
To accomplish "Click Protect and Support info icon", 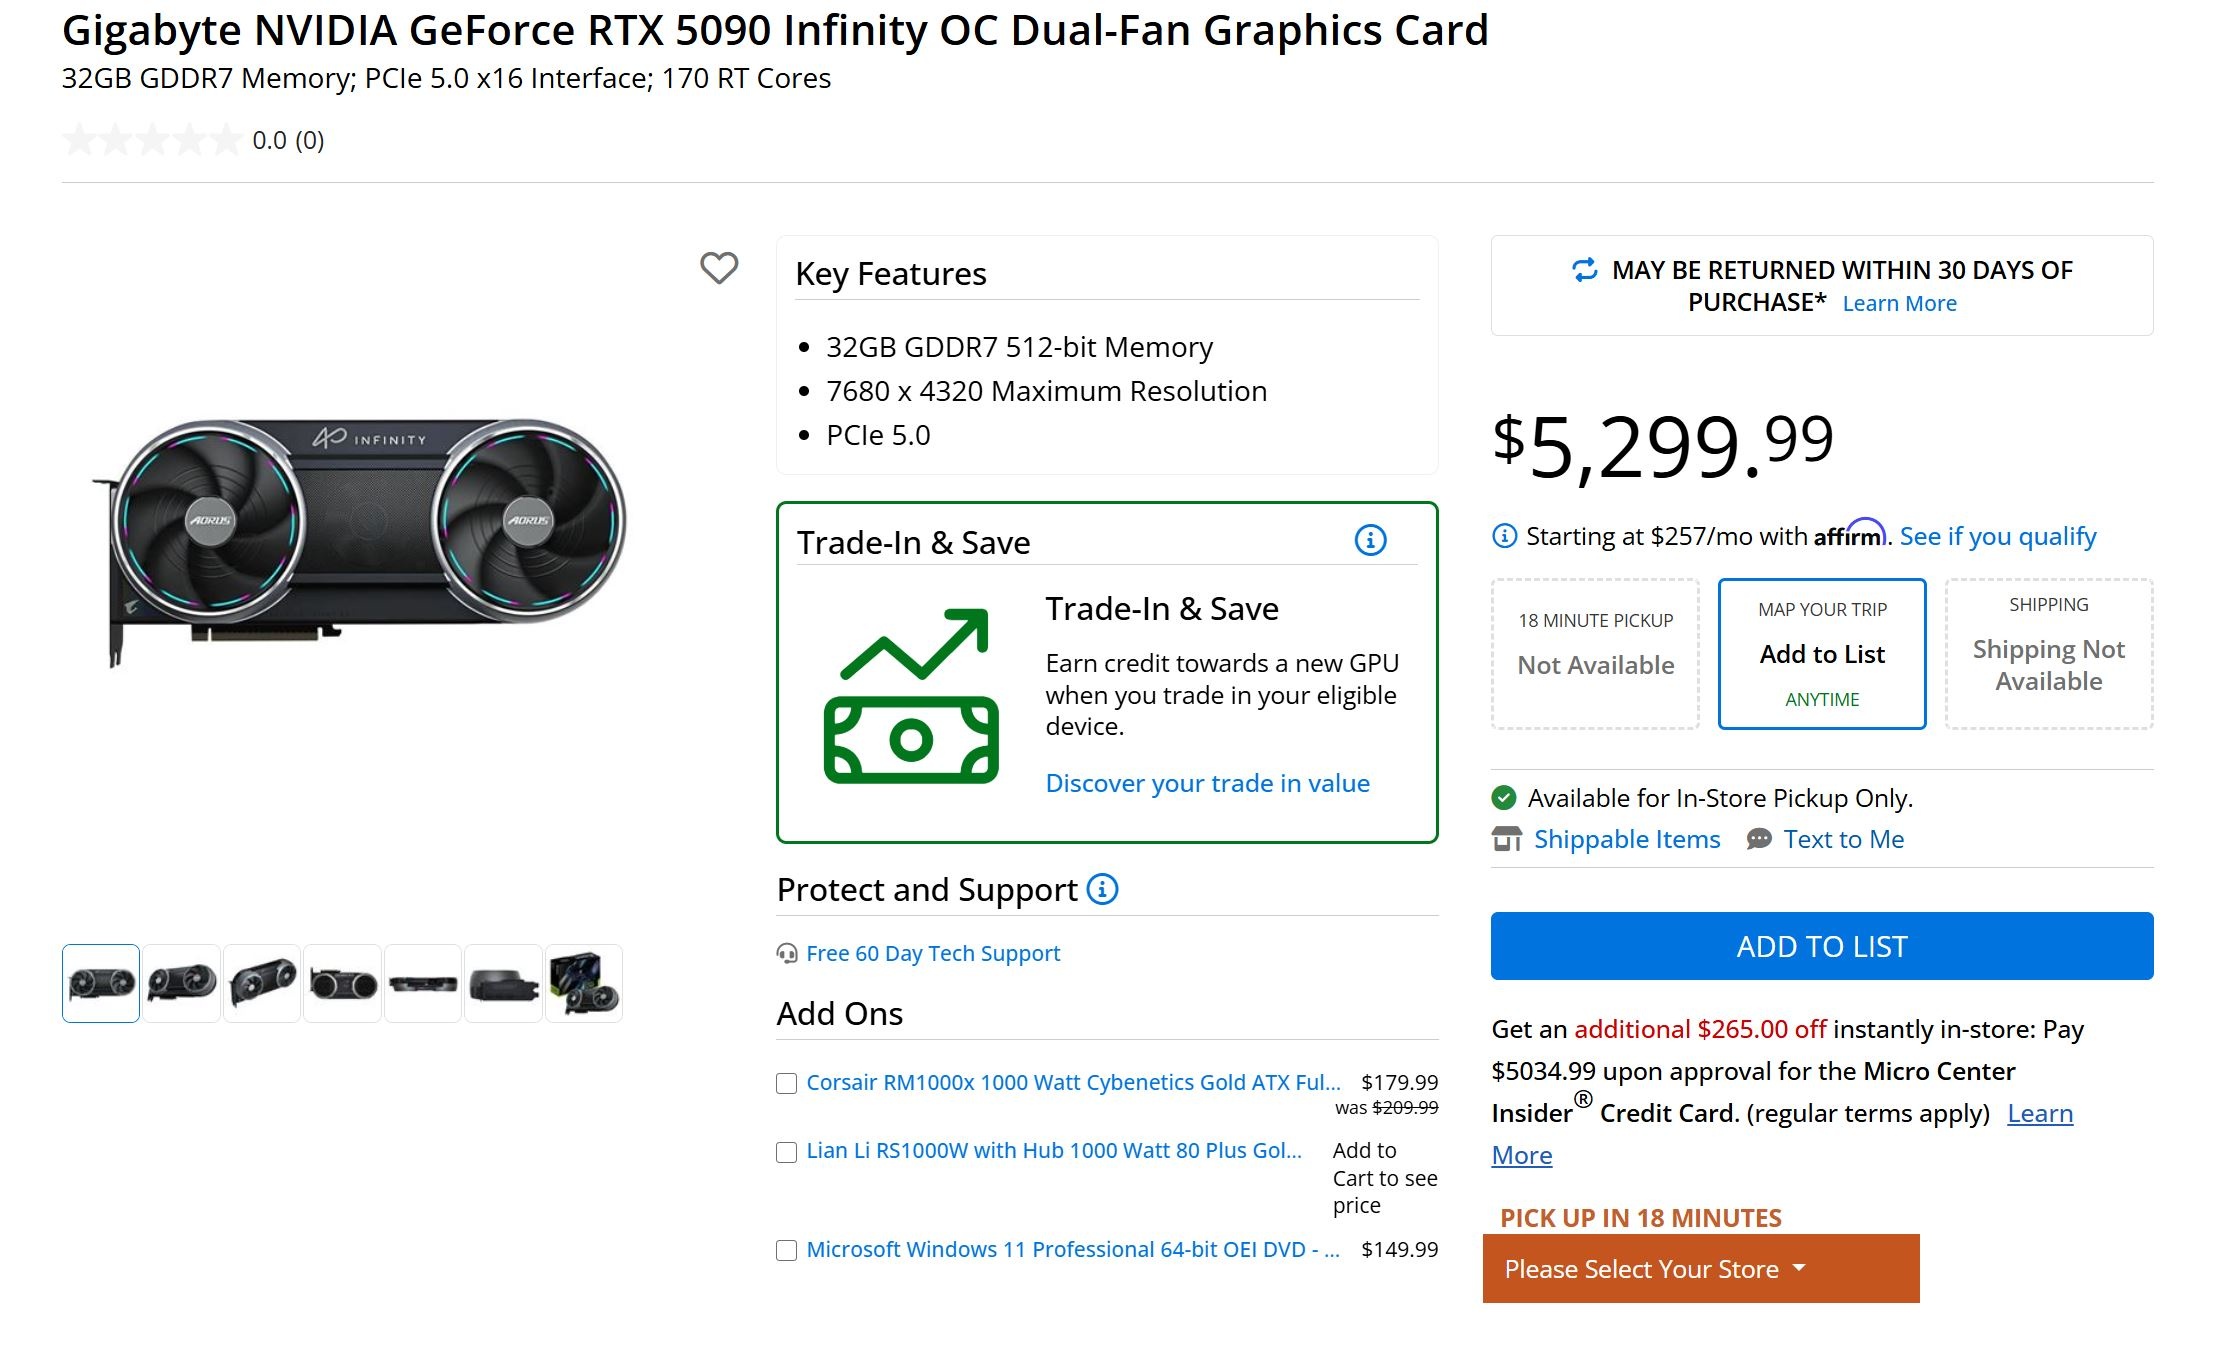I will [x=1102, y=888].
